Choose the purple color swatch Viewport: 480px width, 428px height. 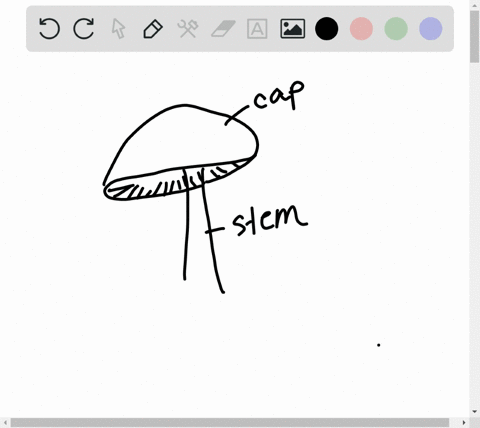point(431,29)
